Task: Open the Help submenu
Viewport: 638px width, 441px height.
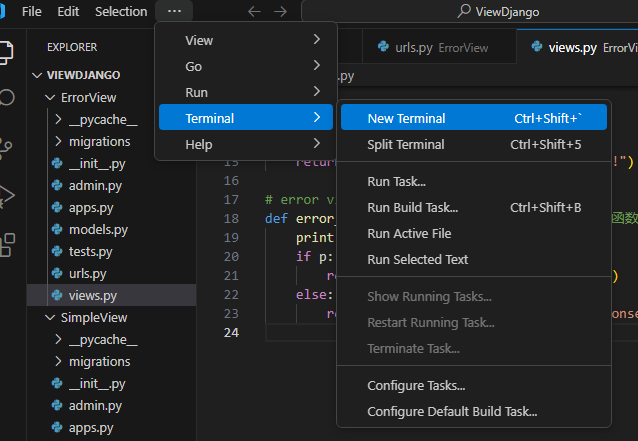Action: pyautogui.click(x=246, y=144)
